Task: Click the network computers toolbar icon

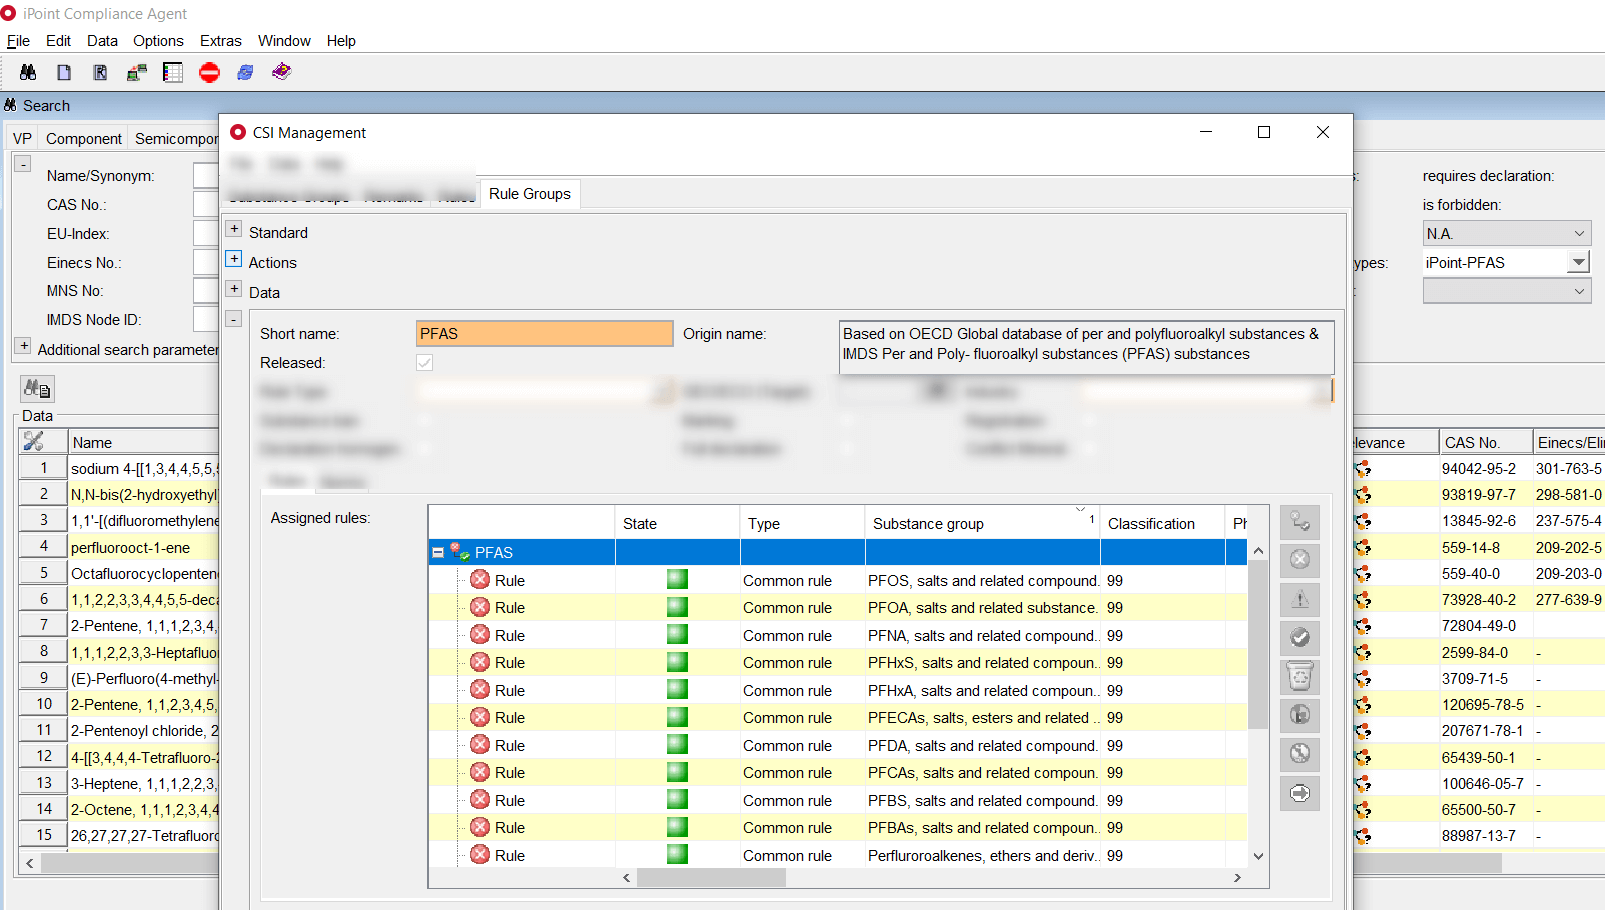Action: (137, 72)
